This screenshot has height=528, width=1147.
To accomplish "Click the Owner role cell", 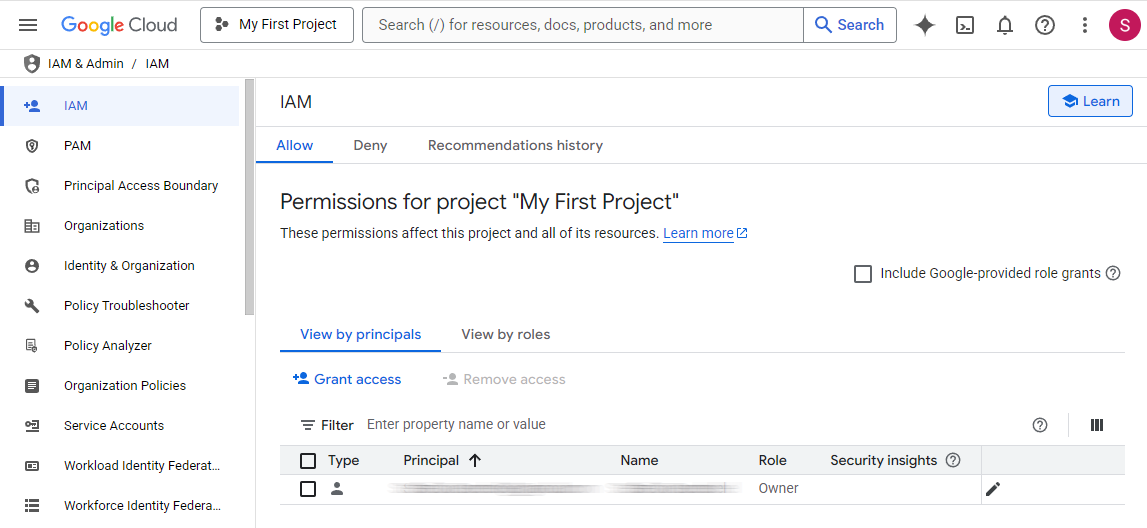I will (778, 489).
